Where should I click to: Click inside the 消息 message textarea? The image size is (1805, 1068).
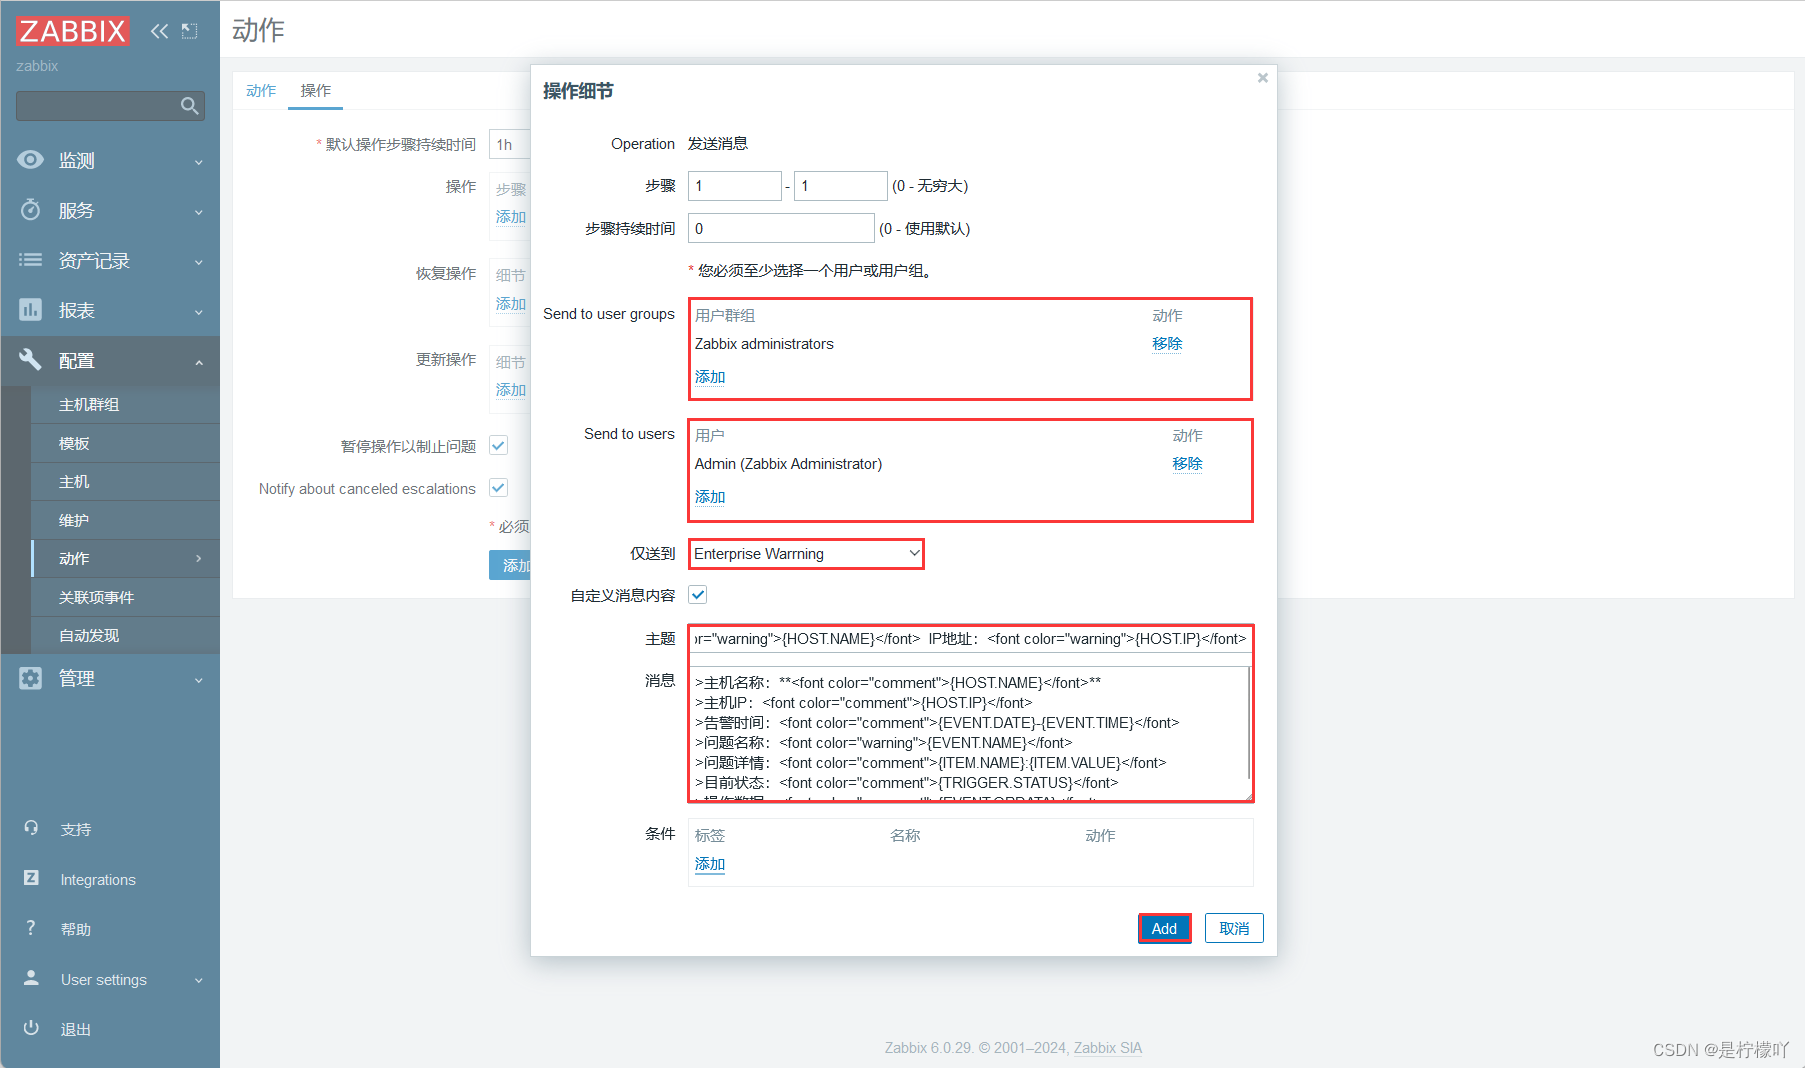tap(968, 733)
